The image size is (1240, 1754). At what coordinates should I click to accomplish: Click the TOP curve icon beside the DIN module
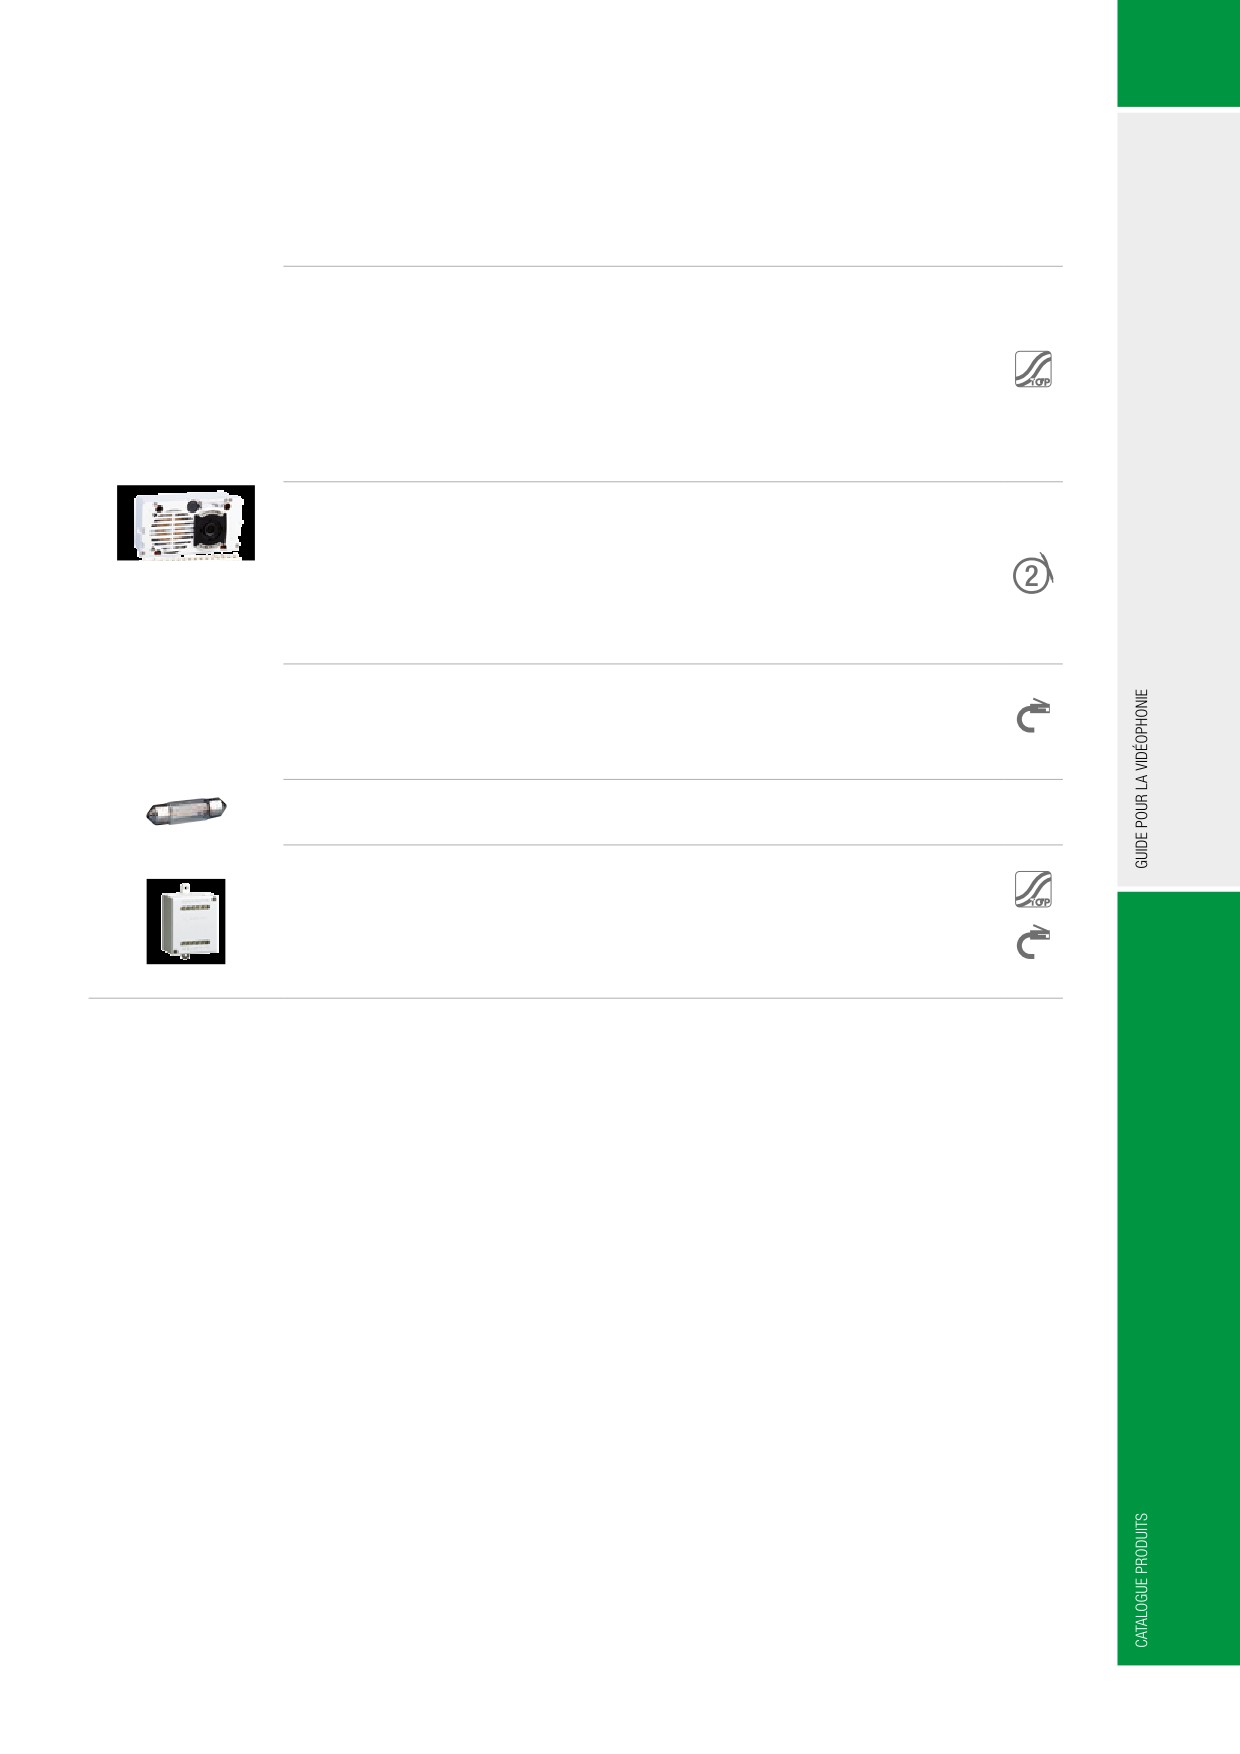pyautogui.click(x=1033, y=889)
